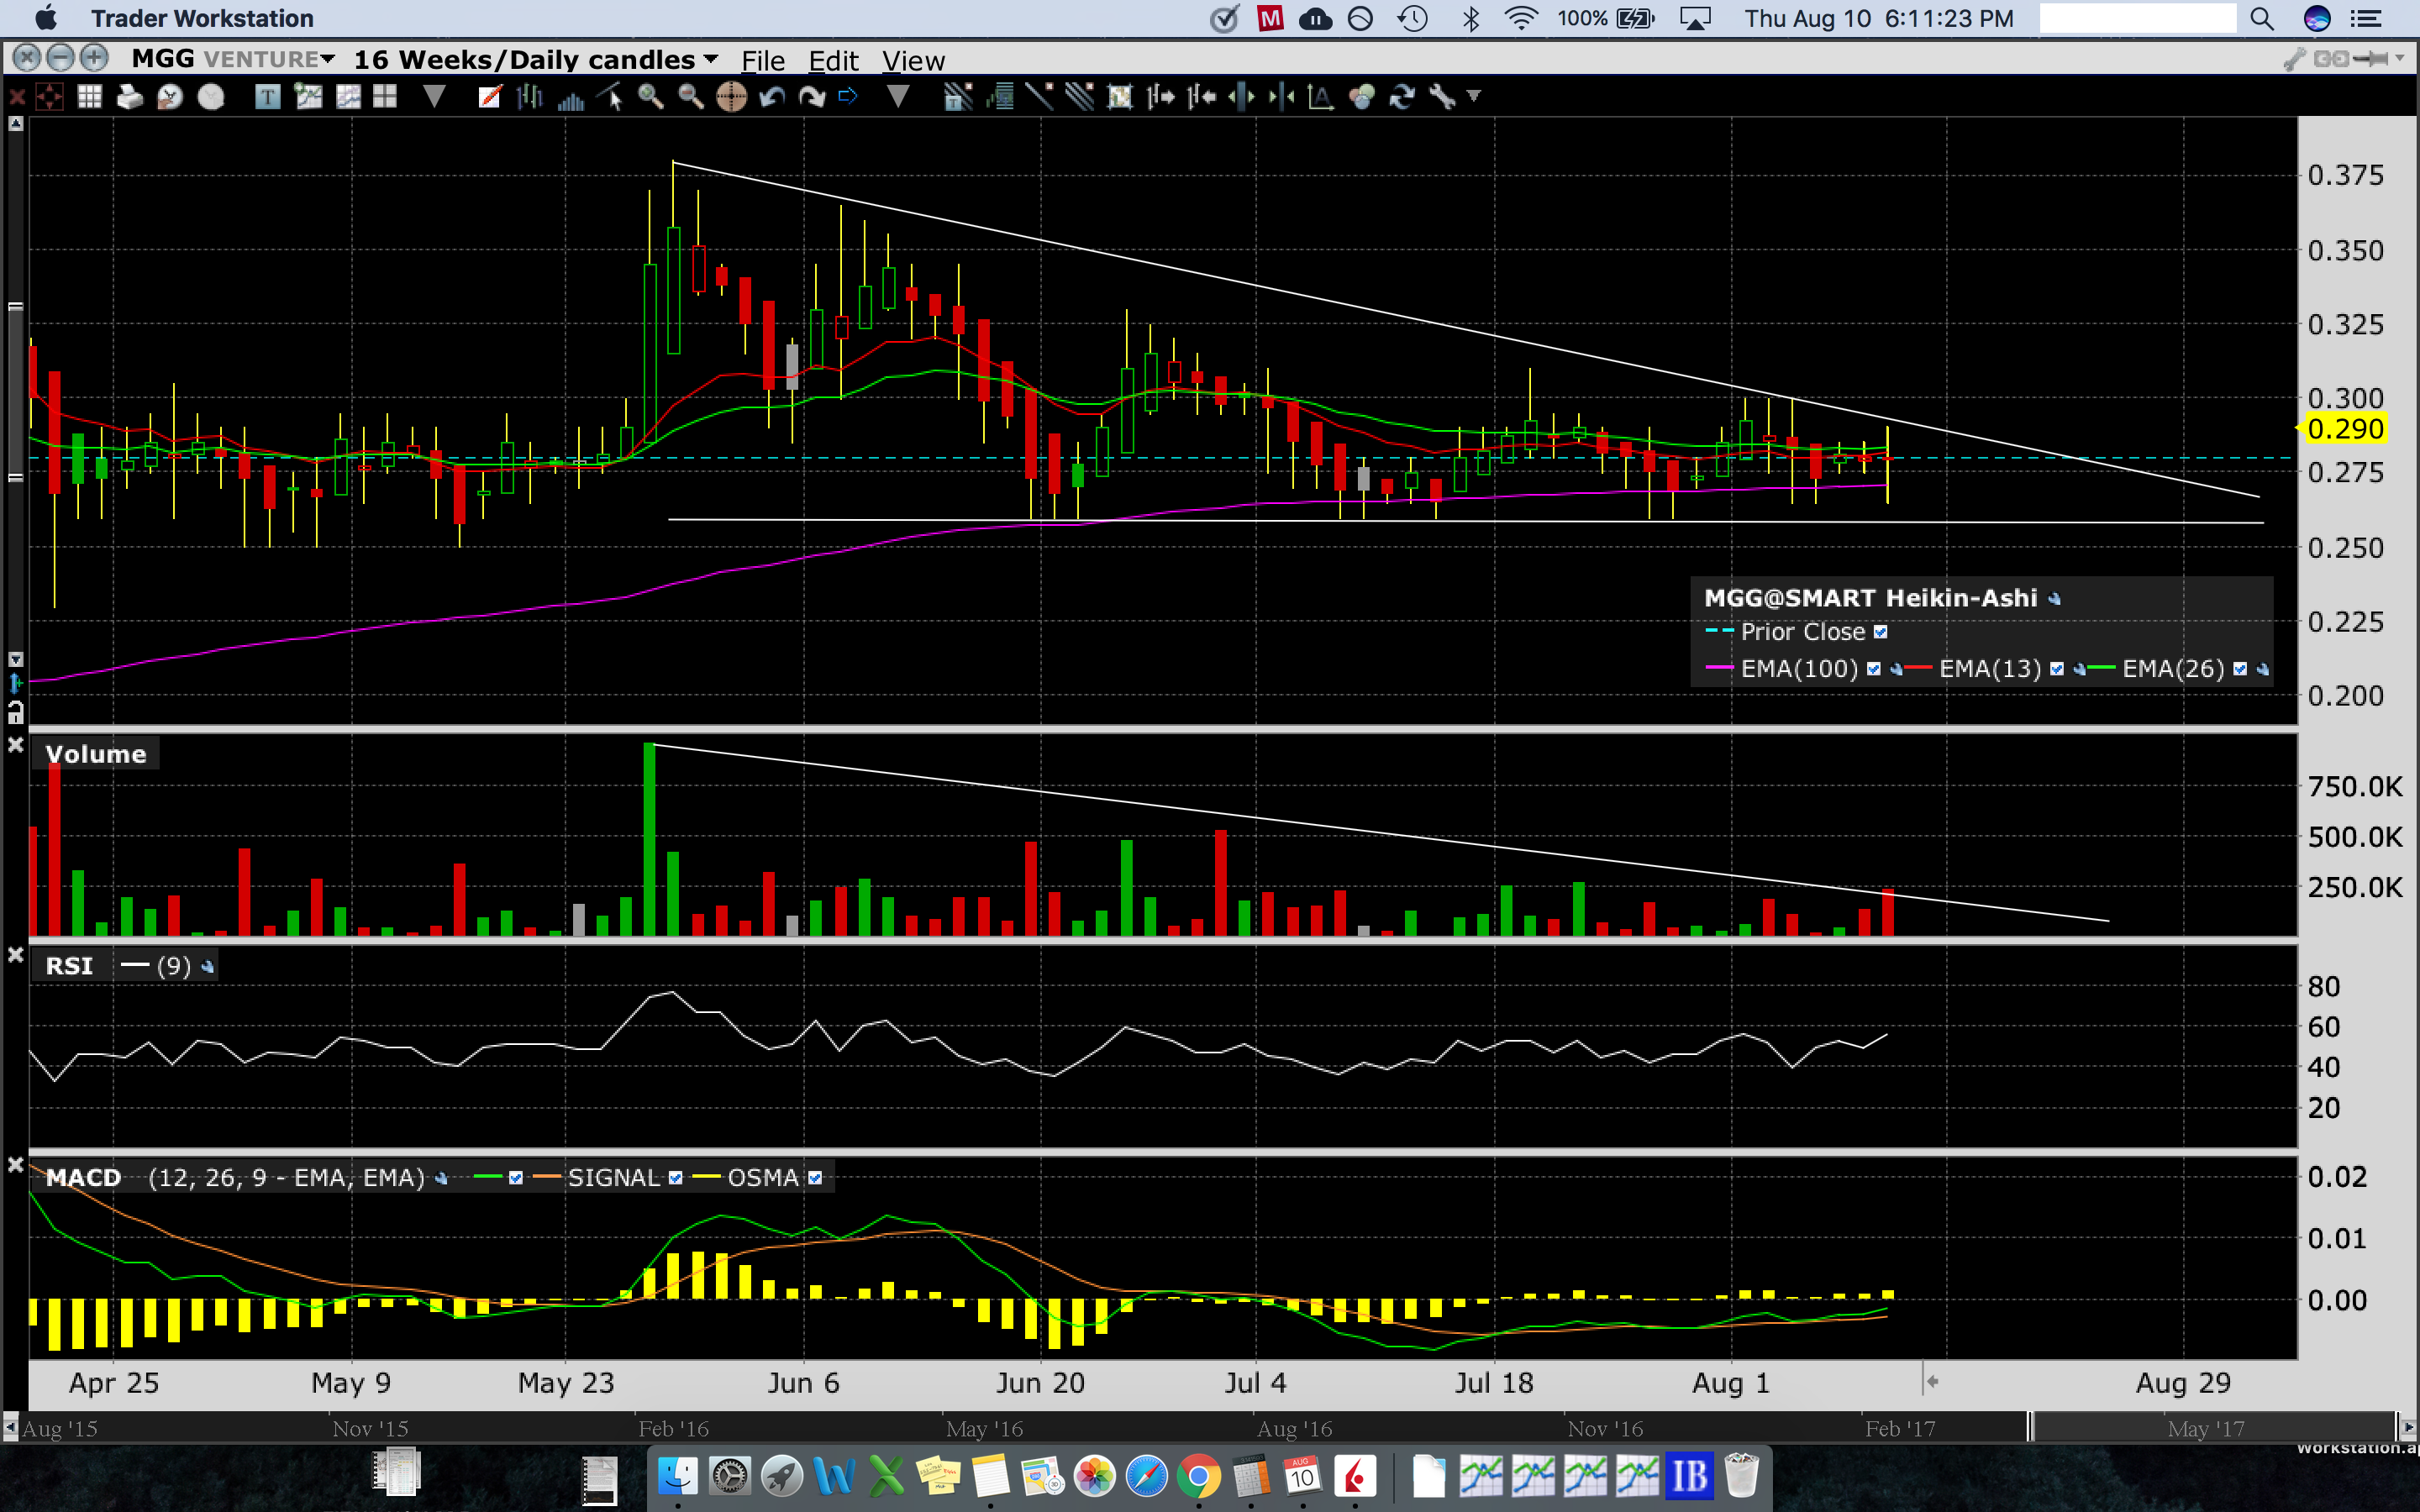Switch to bar chart type icon
This screenshot has height=1512, width=2420.
click(x=530, y=97)
